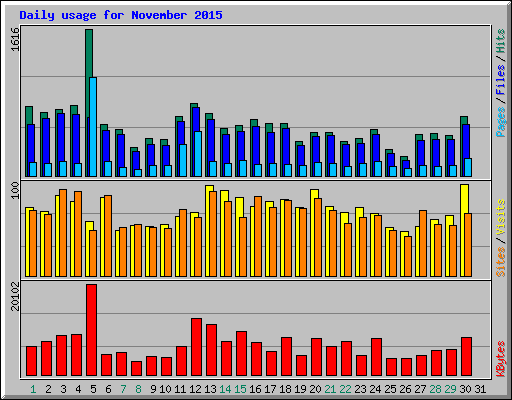Click green weekend day label '15'
512x400 pixels.
tap(240, 389)
